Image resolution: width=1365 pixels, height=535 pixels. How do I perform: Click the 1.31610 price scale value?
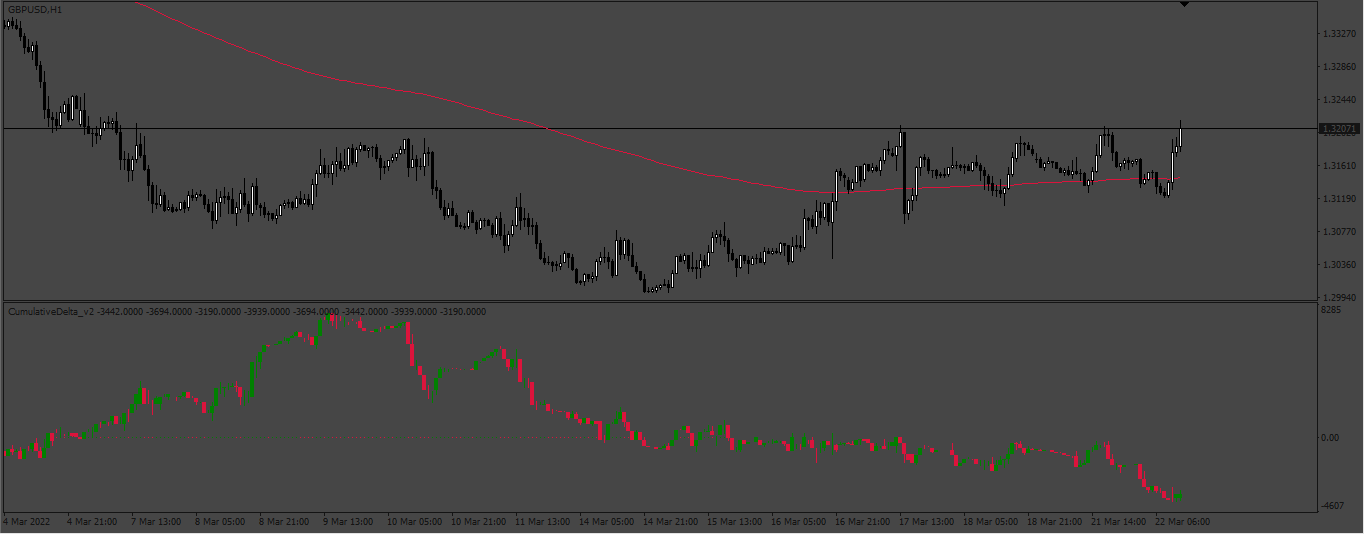click(x=1338, y=166)
